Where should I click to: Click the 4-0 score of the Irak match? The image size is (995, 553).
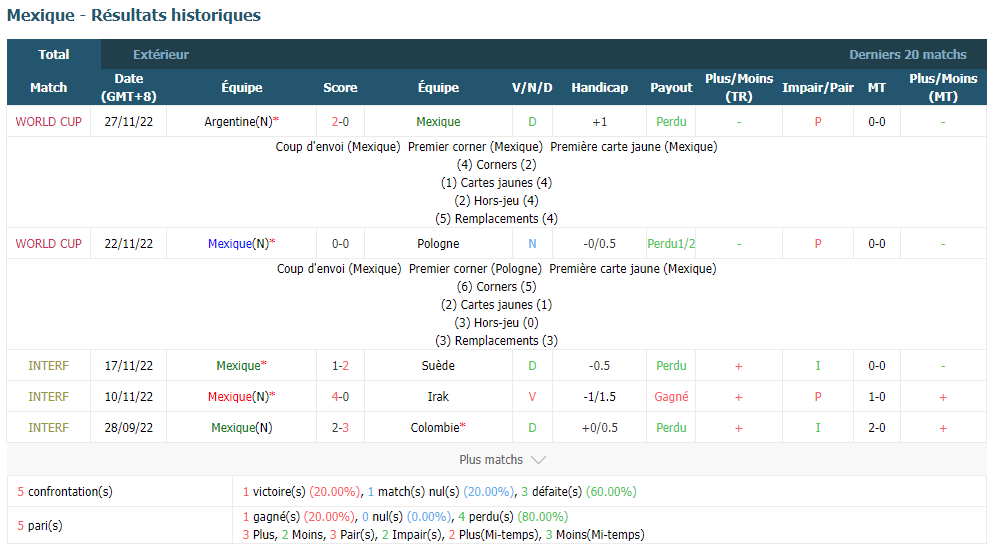point(340,397)
